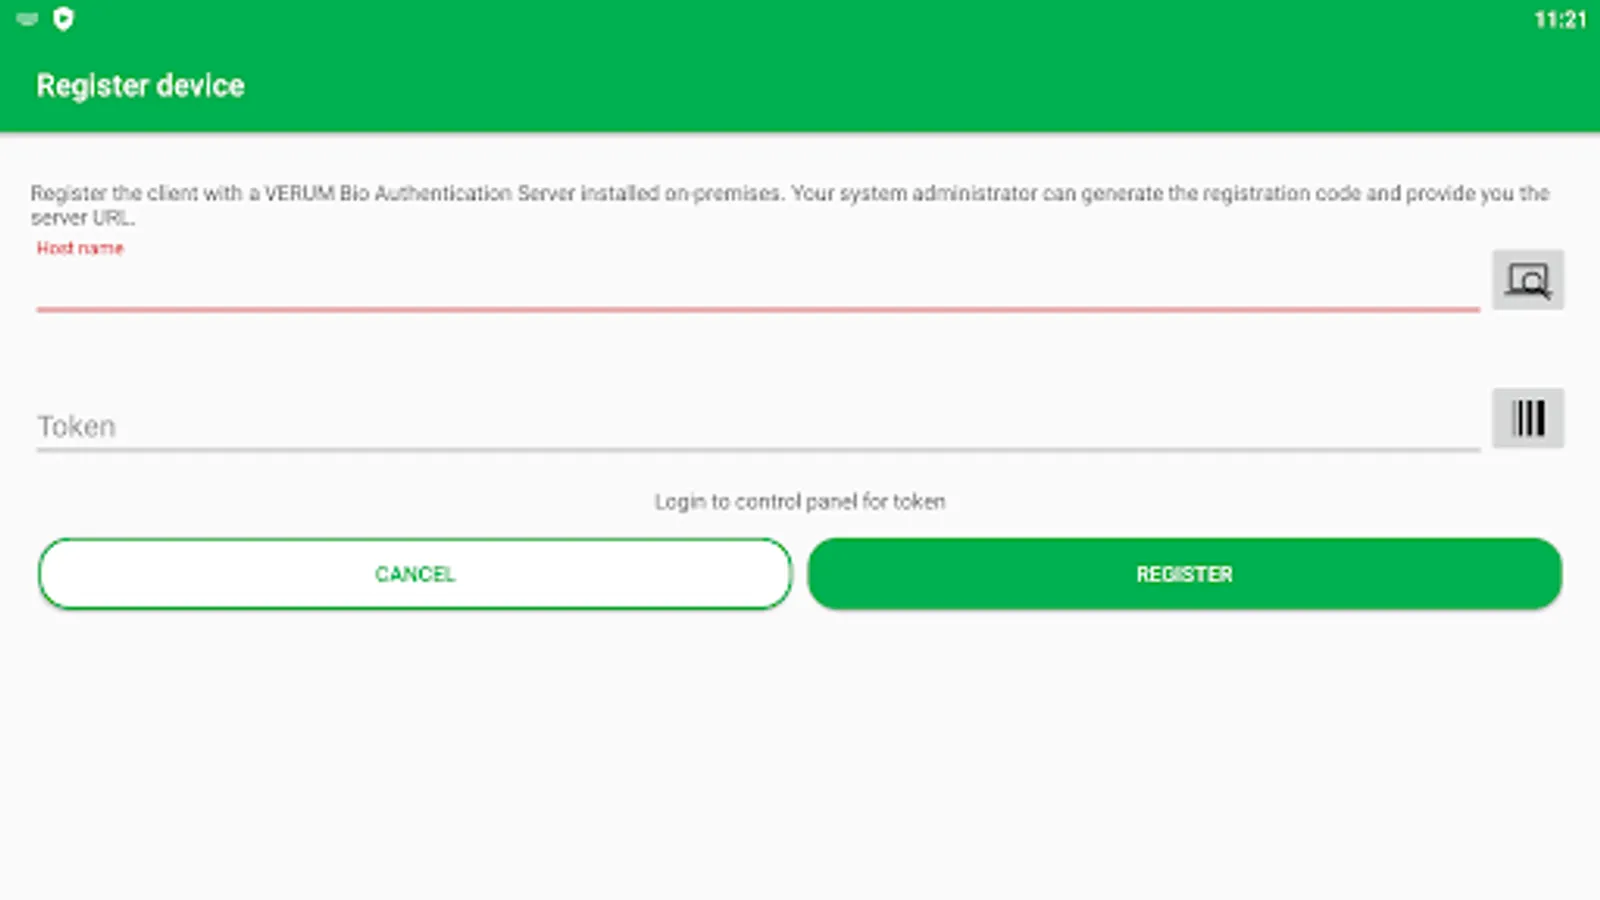1600x900 pixels.
Task: Tap the 'server URL.' text line
Action: point(82,218)
